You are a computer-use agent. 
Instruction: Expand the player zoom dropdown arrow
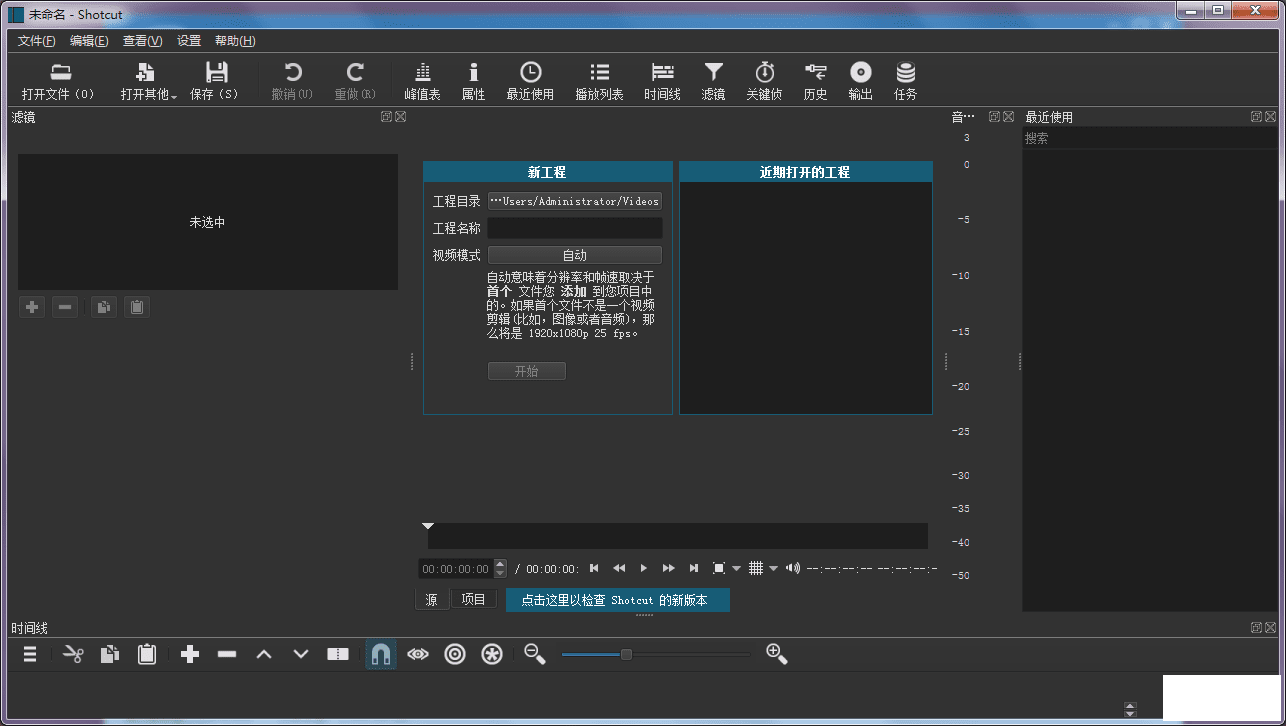point(737,569)
